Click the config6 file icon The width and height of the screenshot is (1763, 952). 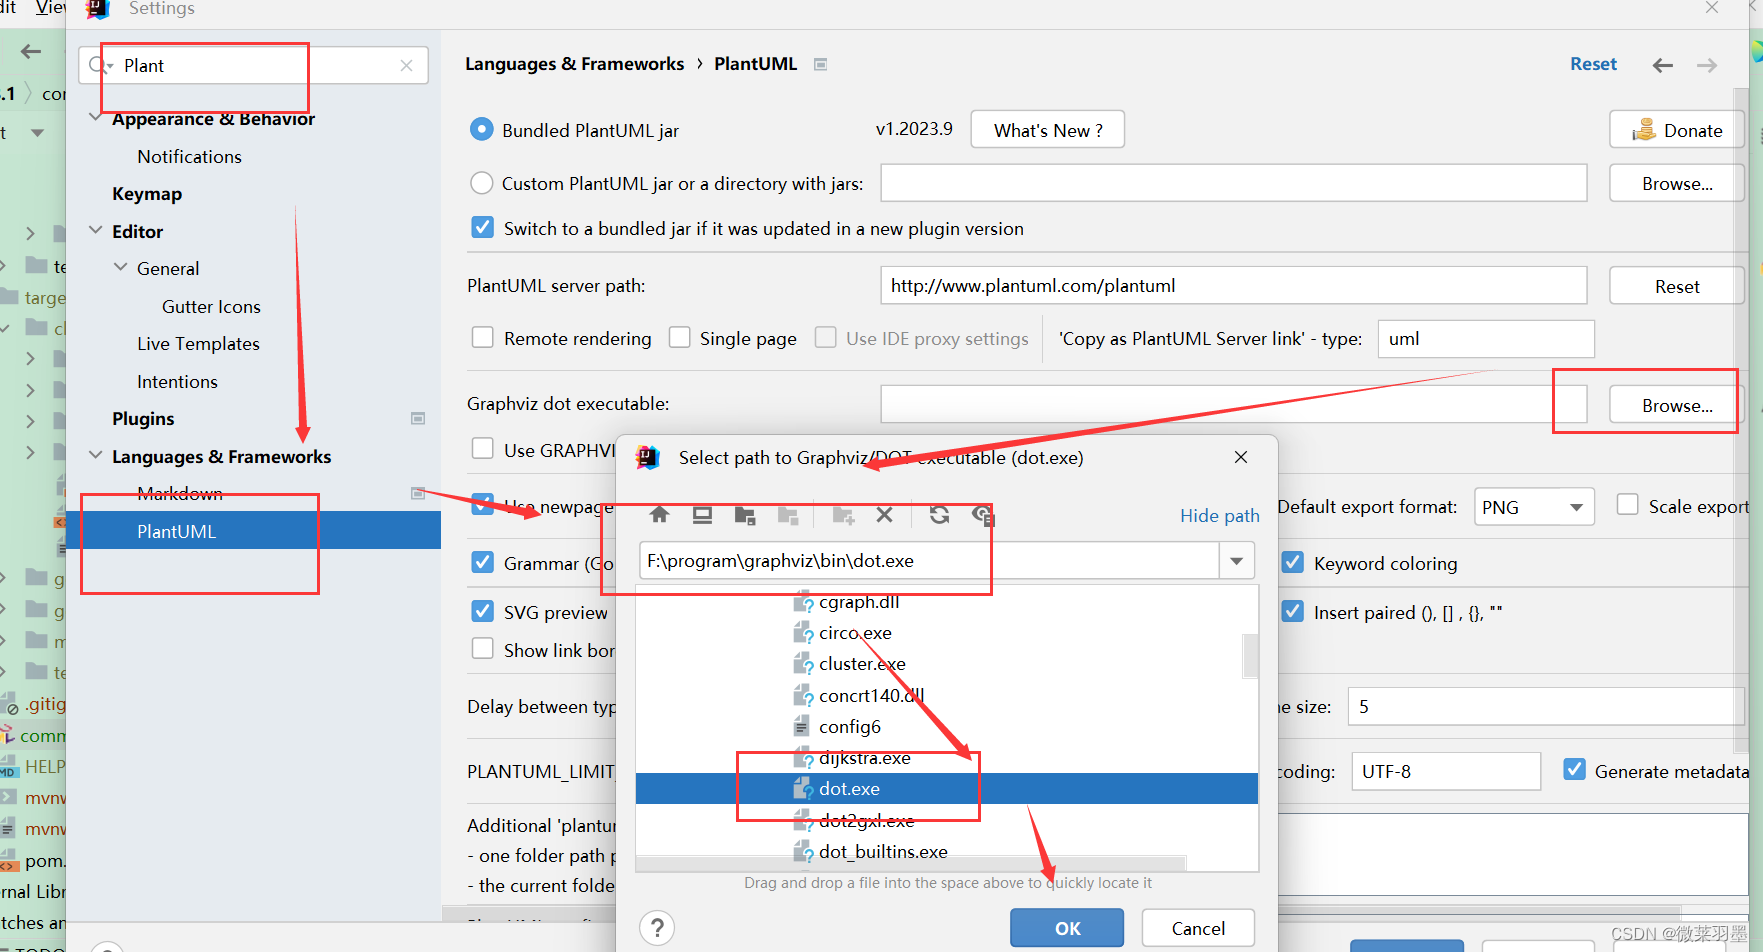802,726
